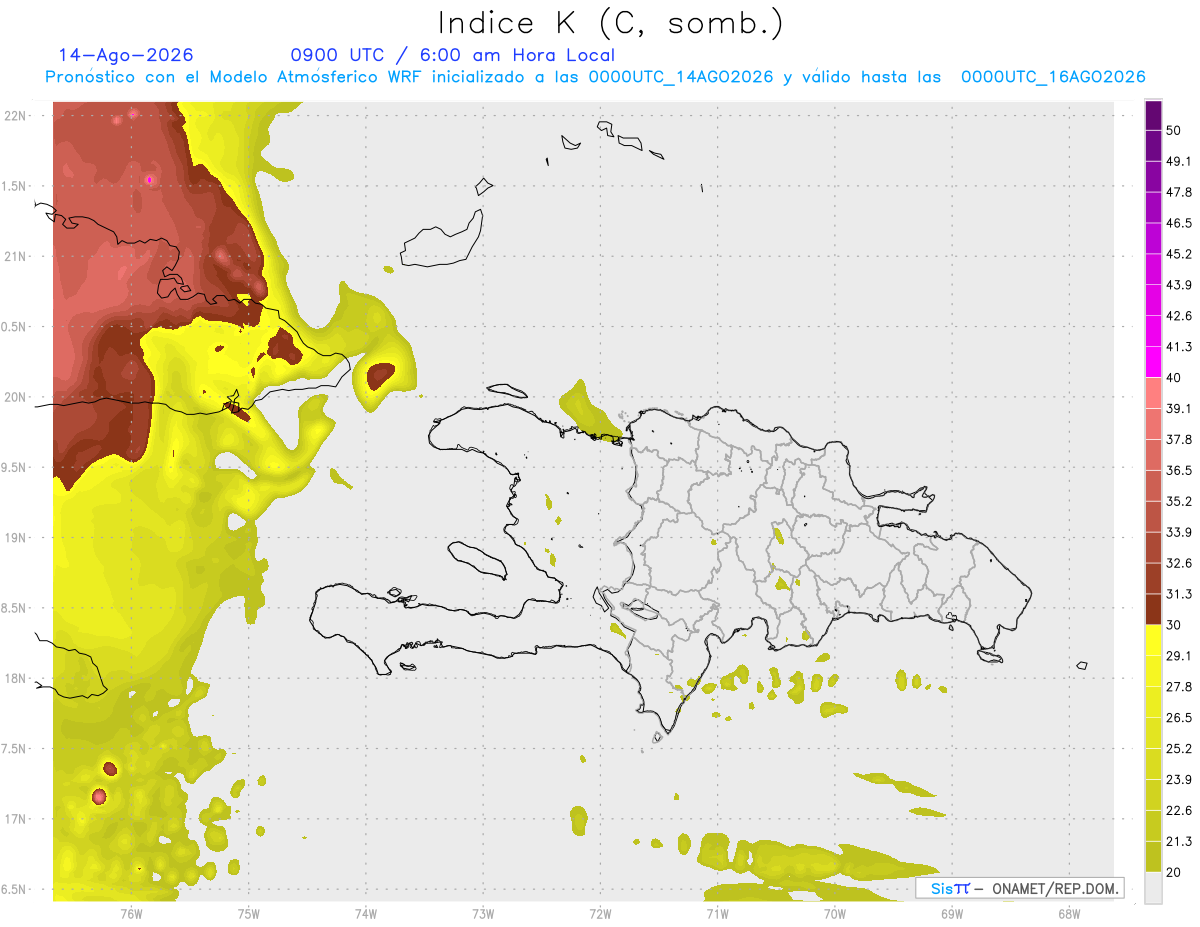
Task: Click "0900 UTC / 6:00 am Hora Local"
Action: point(453,55)
